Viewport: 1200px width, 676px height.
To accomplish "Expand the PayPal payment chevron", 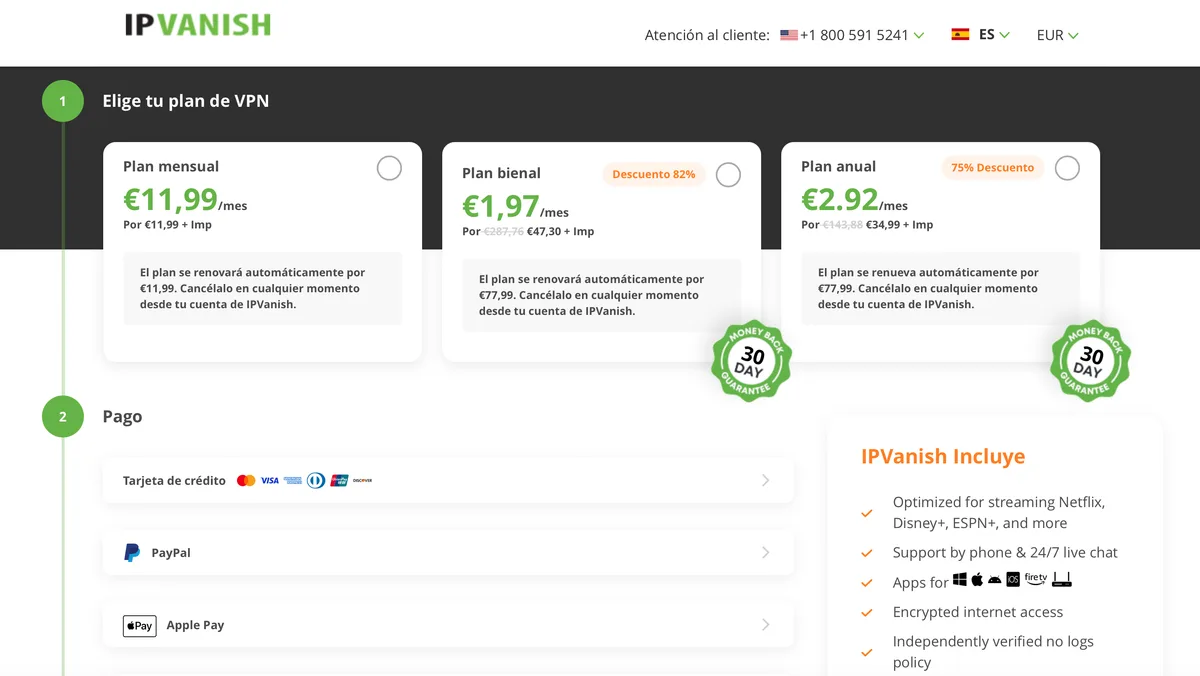I will point(766,553).
